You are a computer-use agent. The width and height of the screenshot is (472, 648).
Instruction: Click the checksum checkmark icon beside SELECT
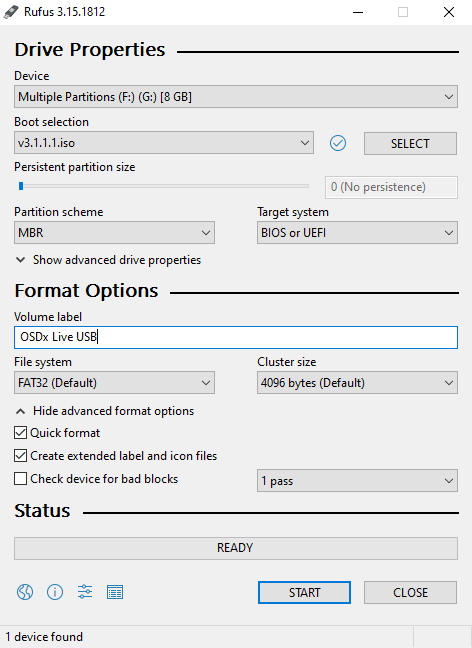[x=338, y=143]
